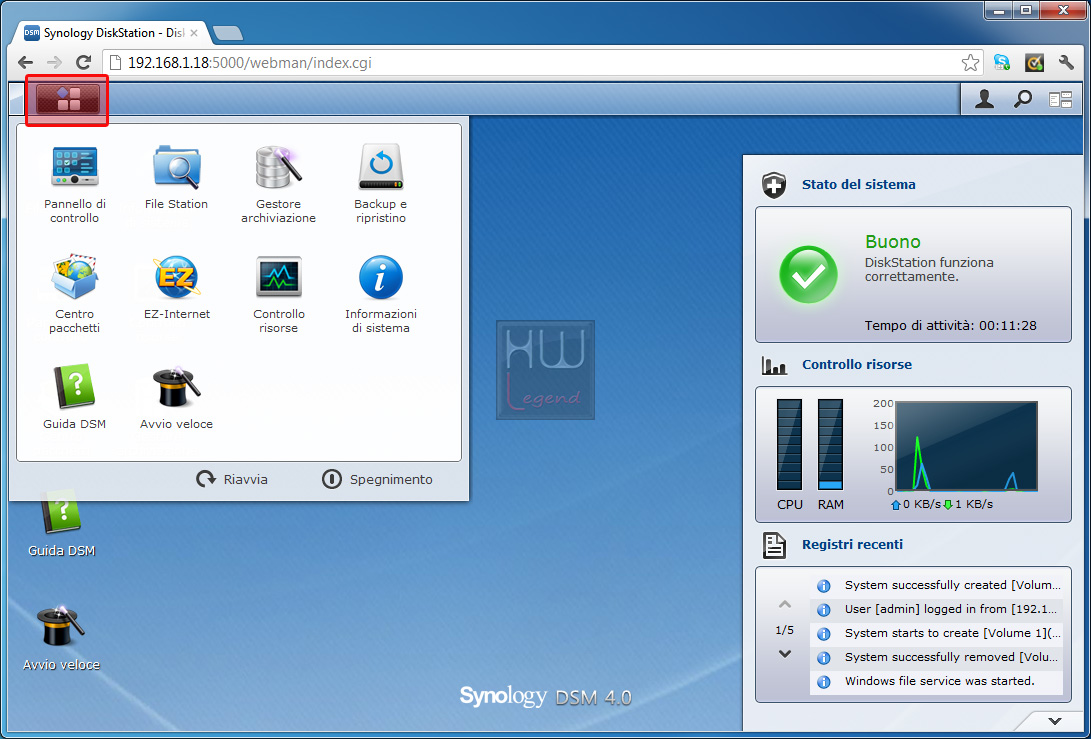Click the network traffic graph

(966, 446)
